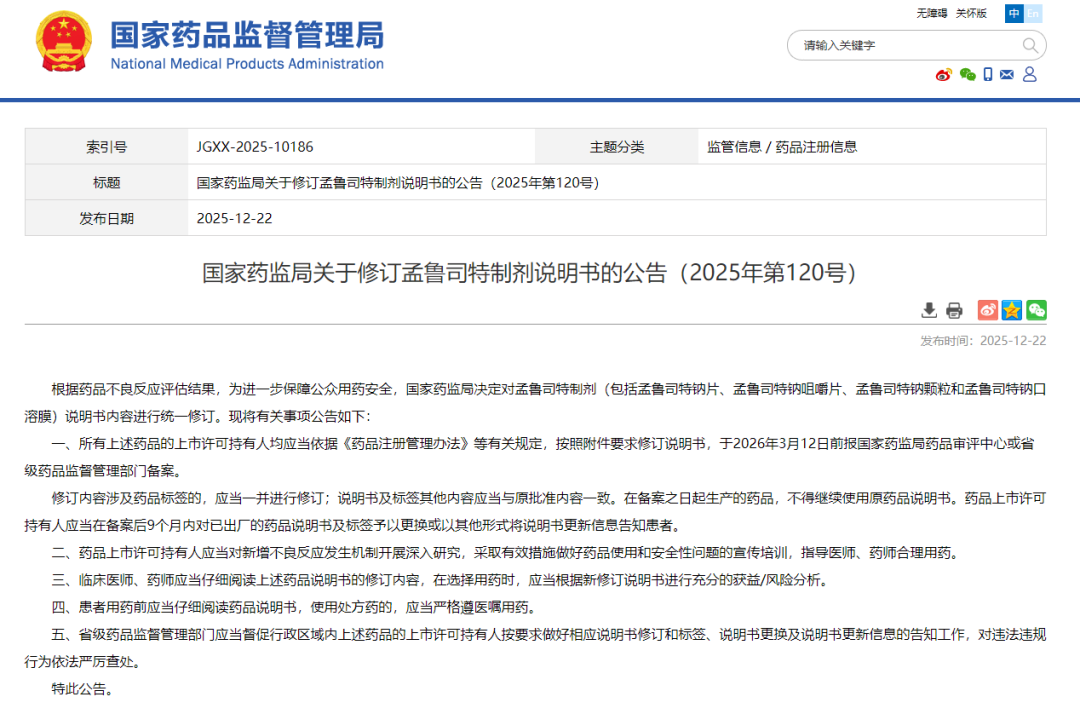Download the announcement document
Viewport: 1080px width, 714px height.
click(x=929, y=310)
